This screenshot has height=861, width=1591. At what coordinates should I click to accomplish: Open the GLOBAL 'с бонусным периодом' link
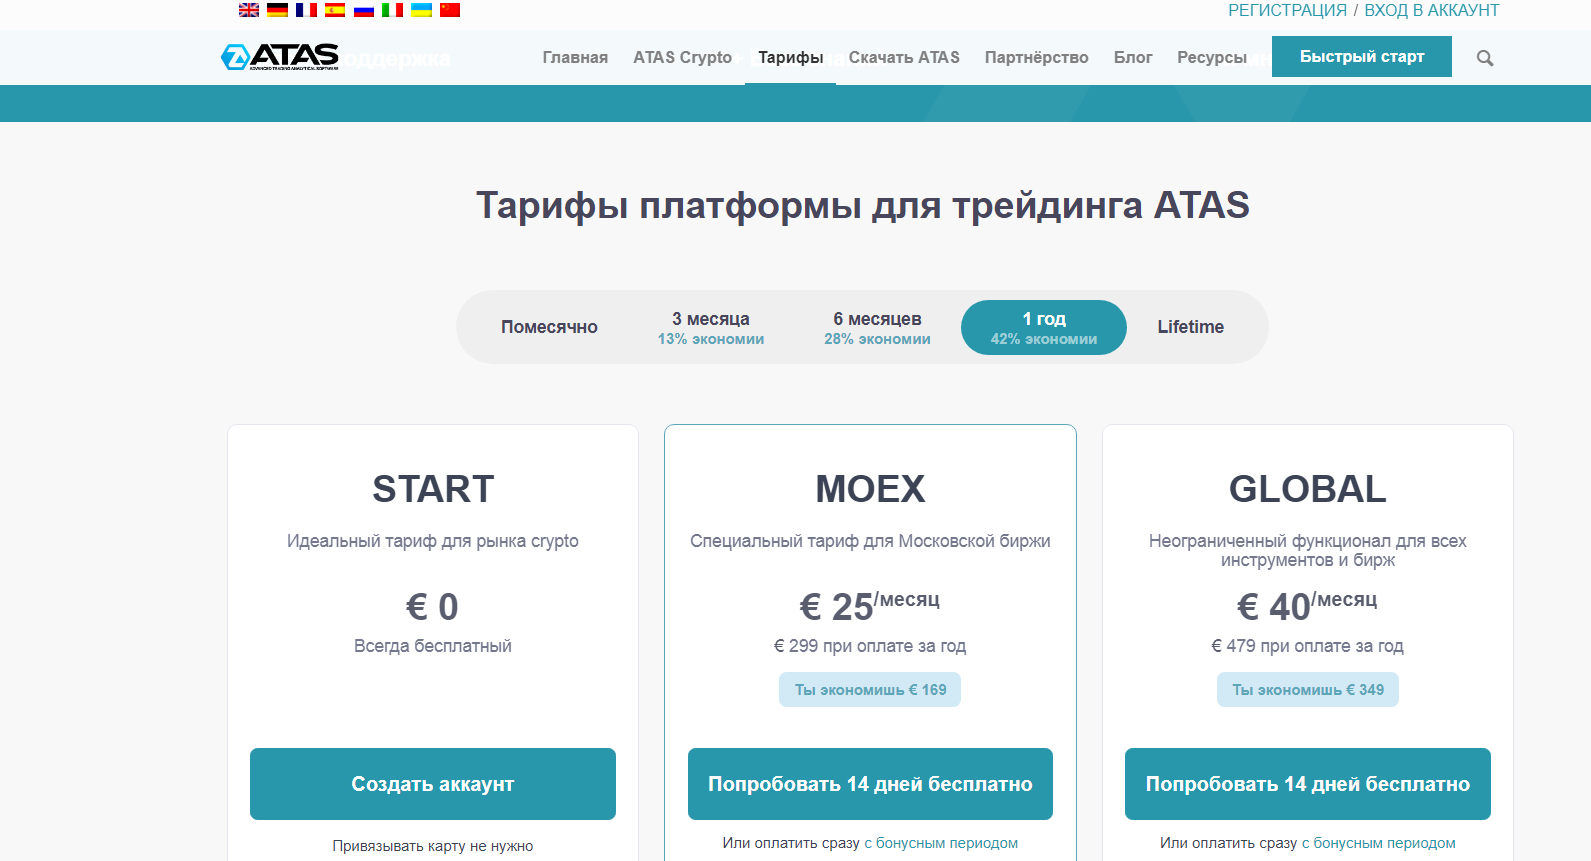[1379, 843]
